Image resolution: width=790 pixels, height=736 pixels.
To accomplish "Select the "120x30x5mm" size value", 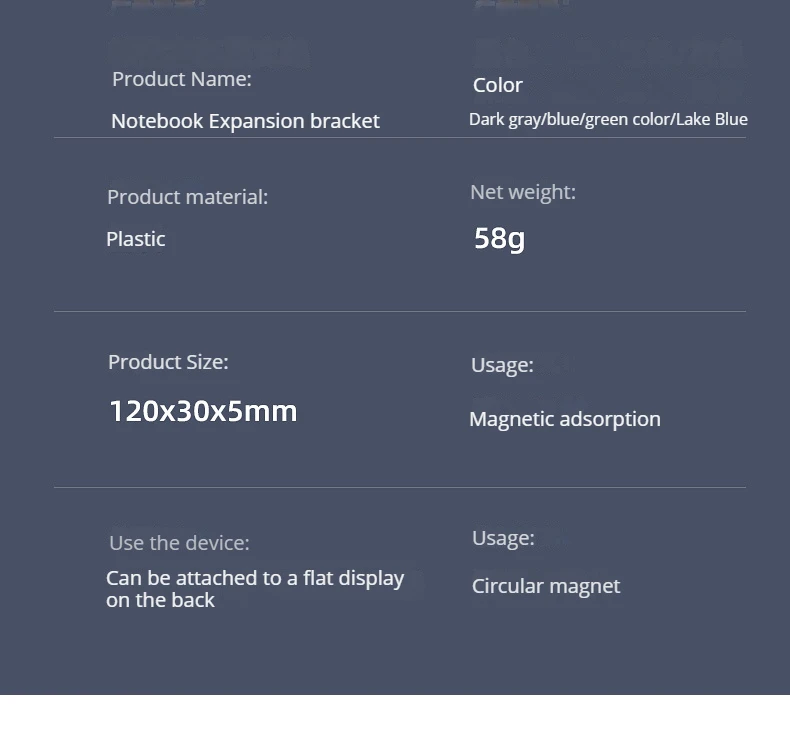I will pyautogui.click(x=203, y=411).
